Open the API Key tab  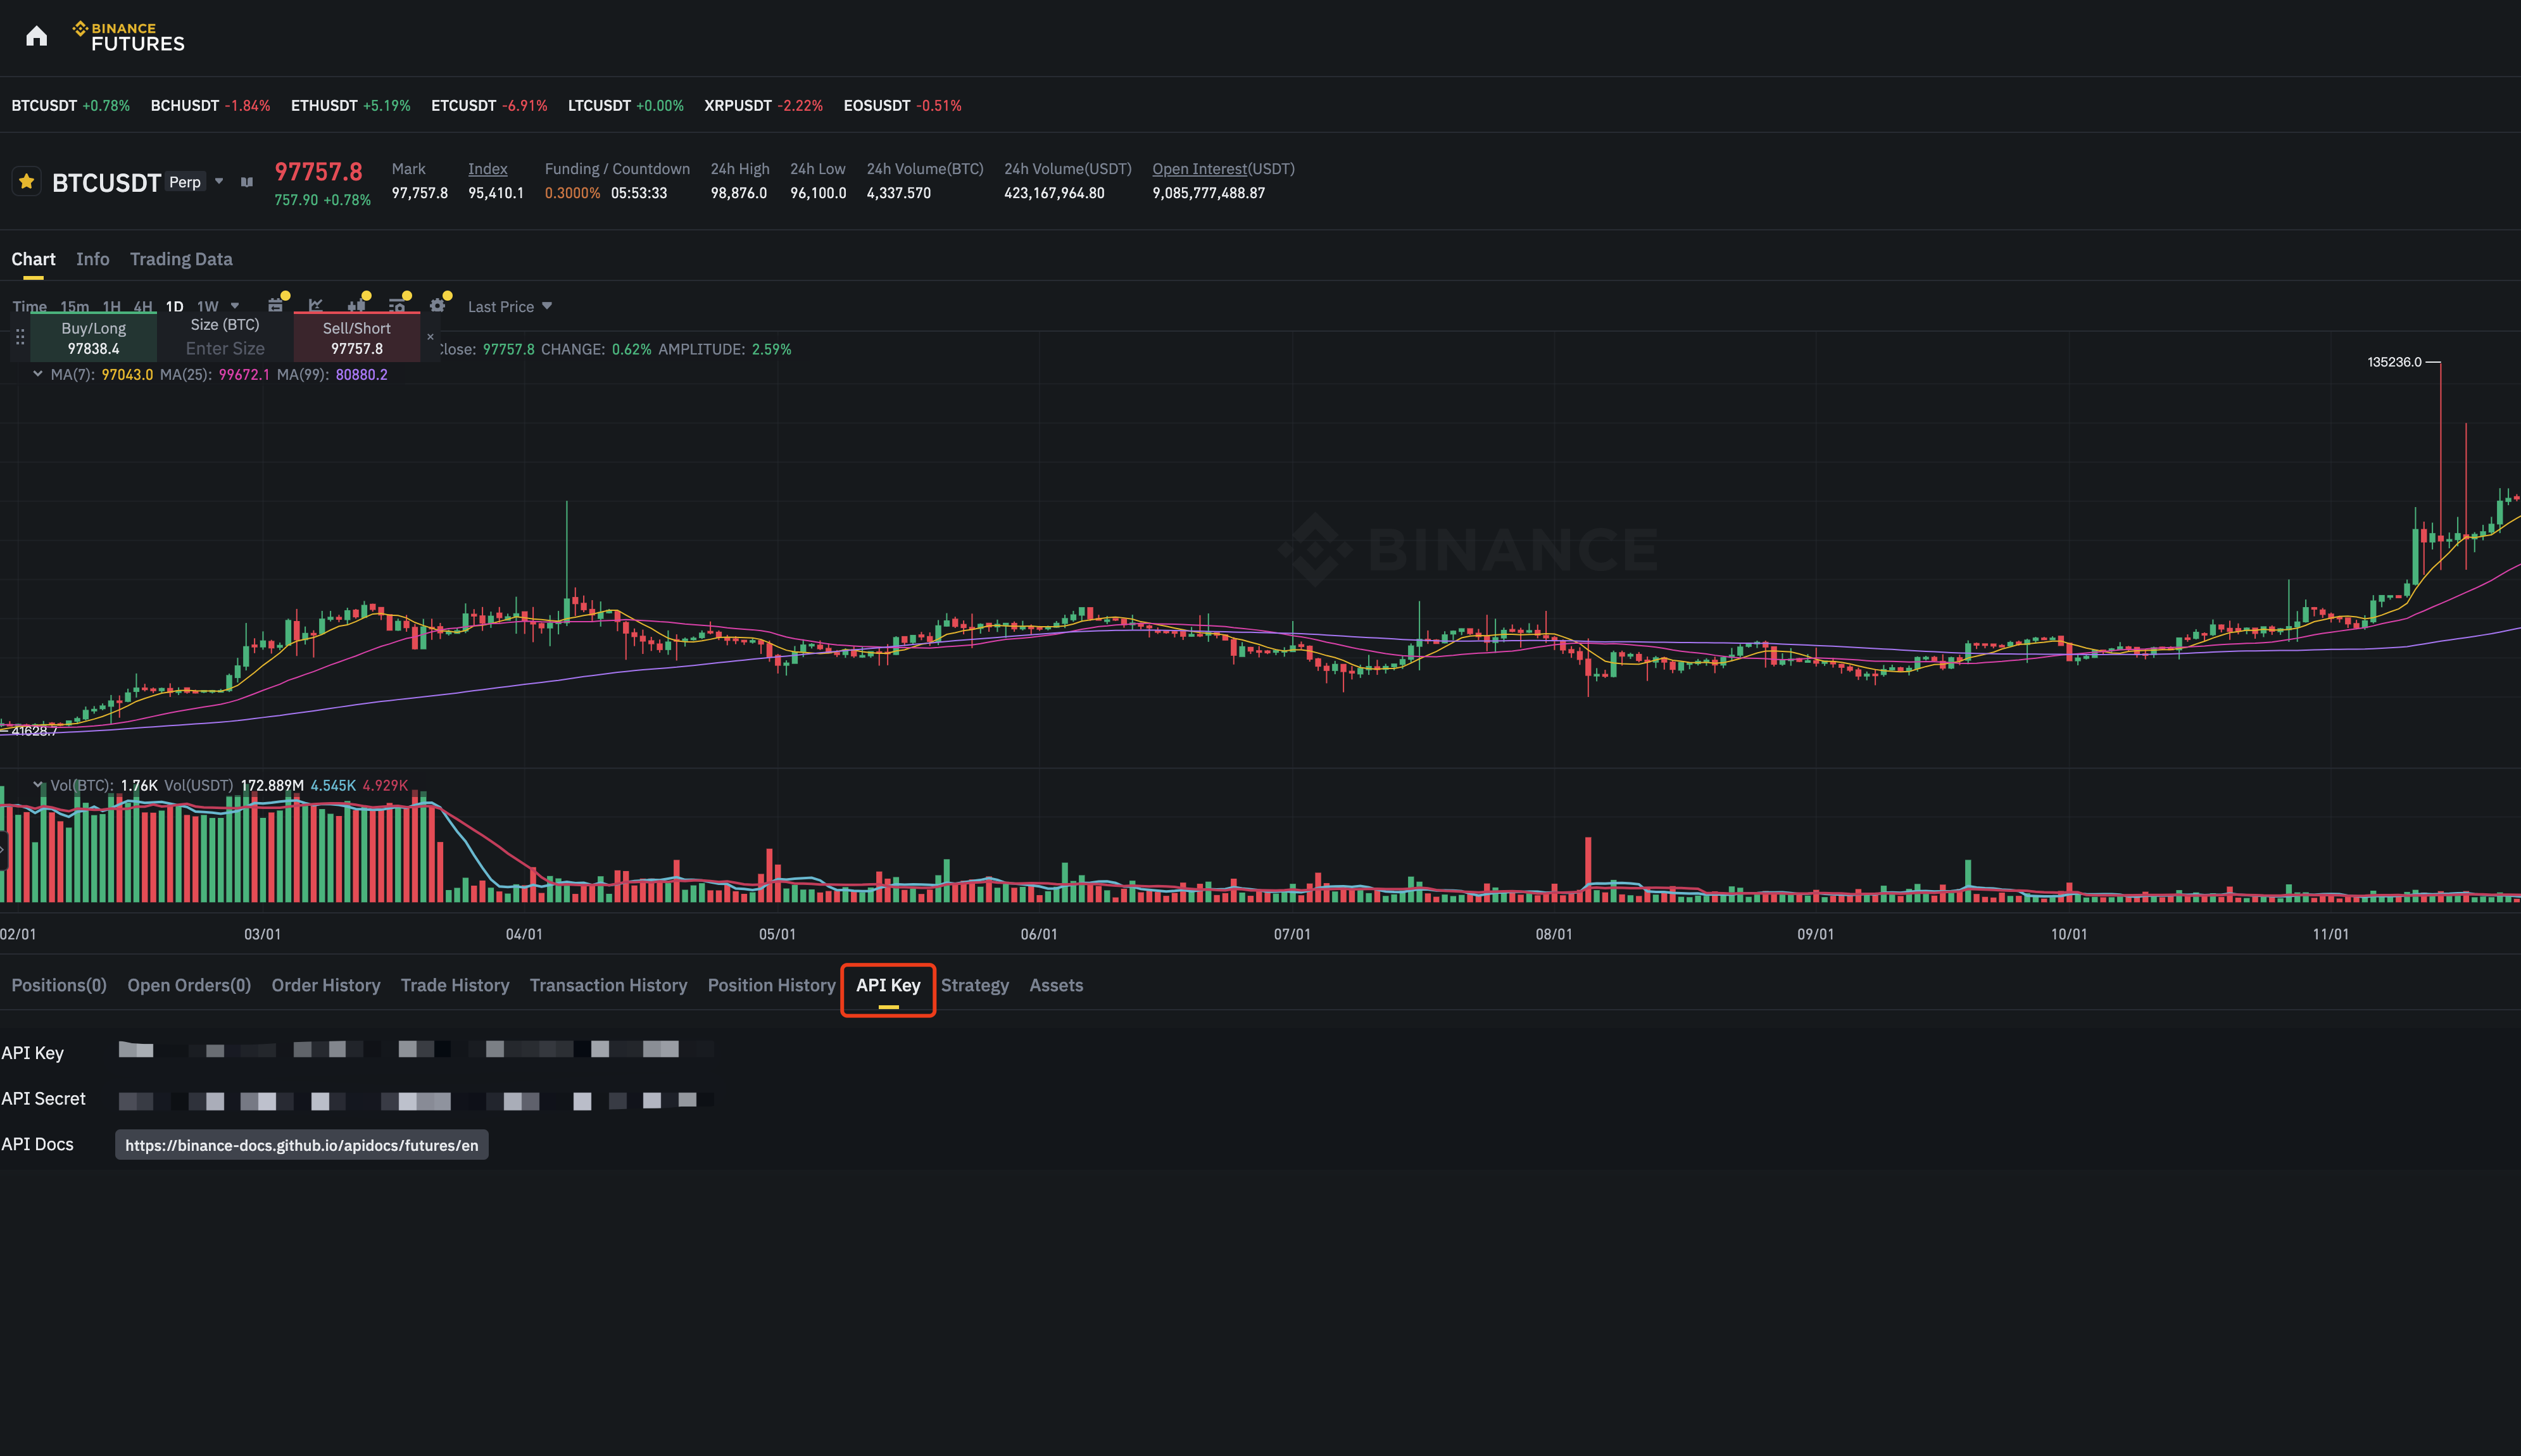[888, 986]
